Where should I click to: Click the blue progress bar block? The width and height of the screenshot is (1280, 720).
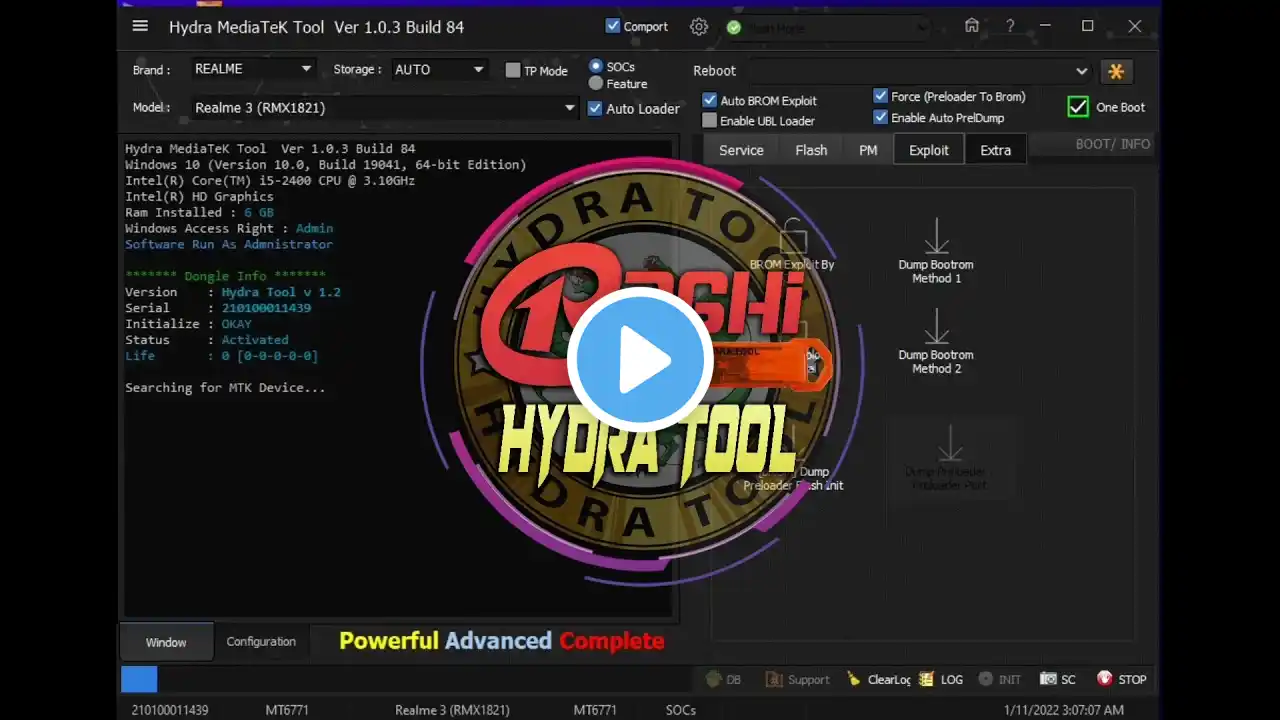(x=139, y=679)
